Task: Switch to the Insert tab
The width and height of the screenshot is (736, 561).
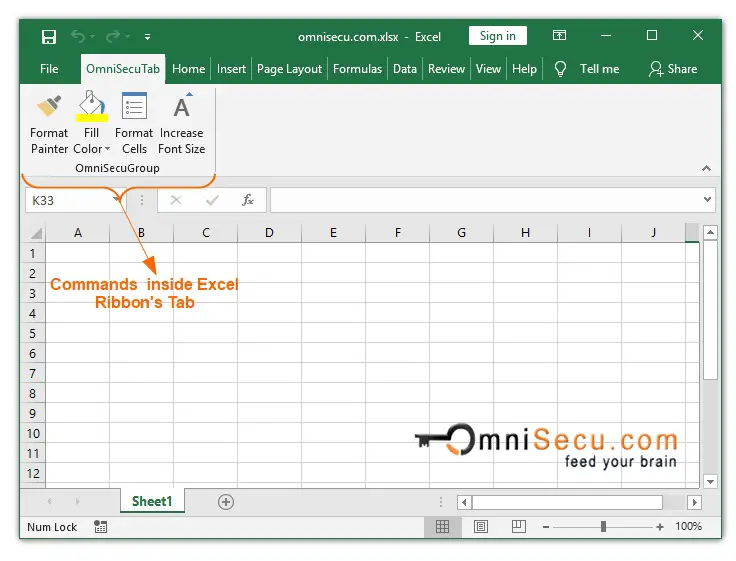Action: 231,69
